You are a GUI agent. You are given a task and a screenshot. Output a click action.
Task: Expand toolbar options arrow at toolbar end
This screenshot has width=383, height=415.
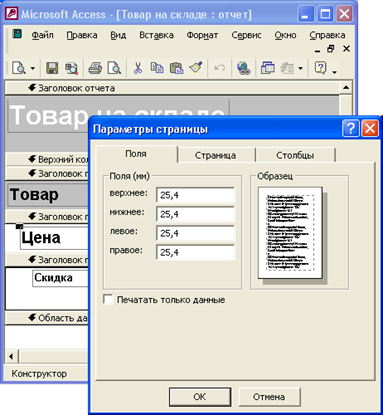coord(334,71)
